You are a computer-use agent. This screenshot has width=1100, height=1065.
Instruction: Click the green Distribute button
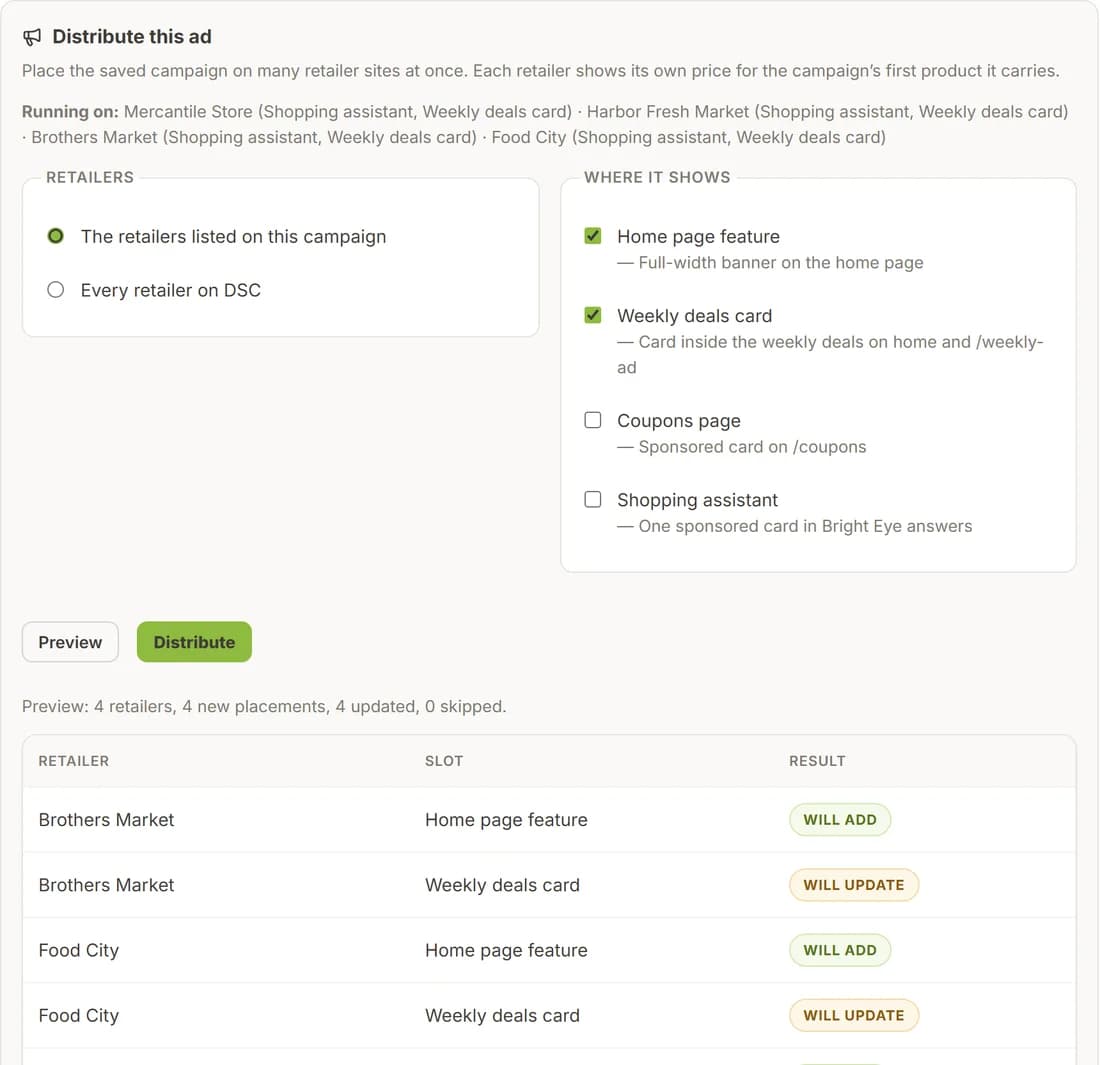pyautogui.click(x=194, y=642)
